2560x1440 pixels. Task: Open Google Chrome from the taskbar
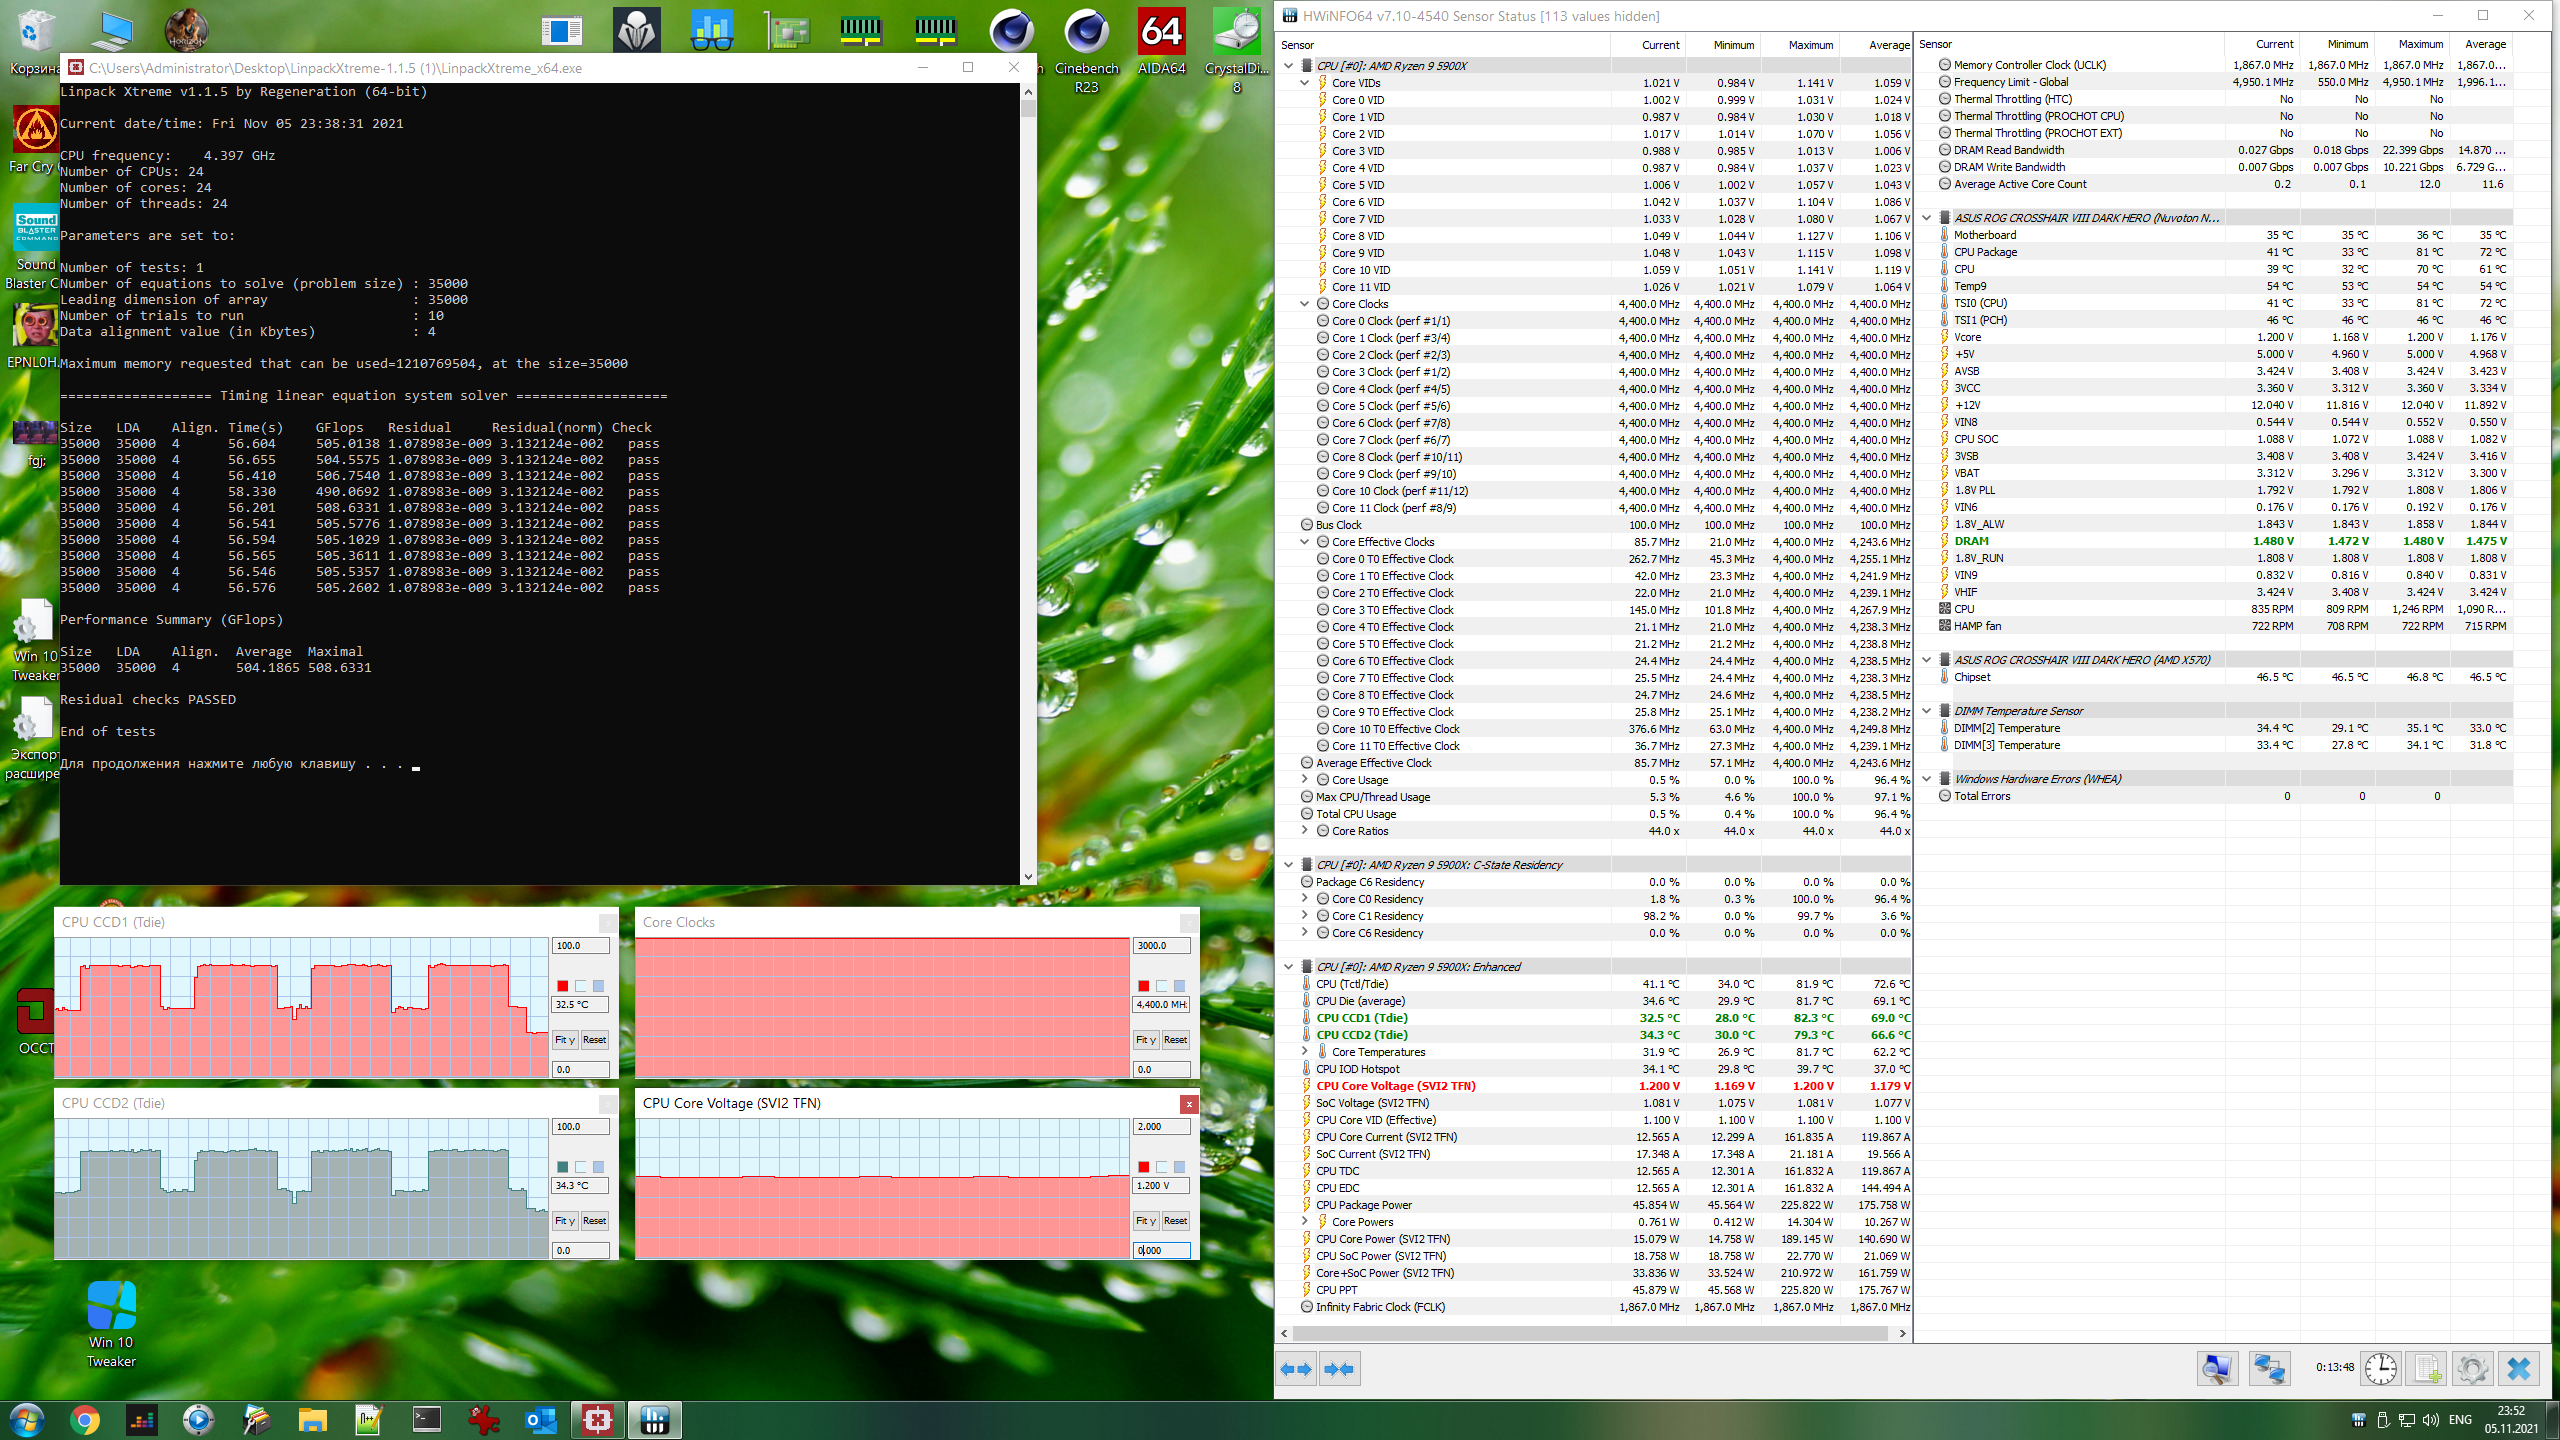pos(85,1419)
